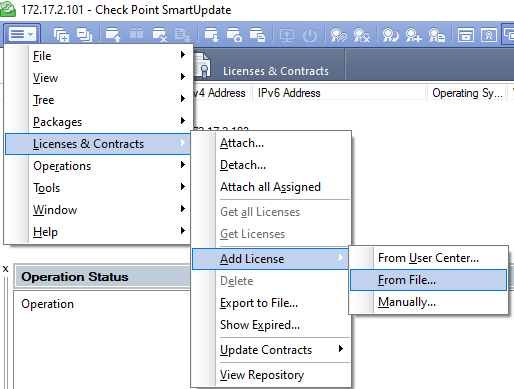The image size is (514, 389).
Task: Click the Operating Sy... column header
Action: click(x=467, y=93)
